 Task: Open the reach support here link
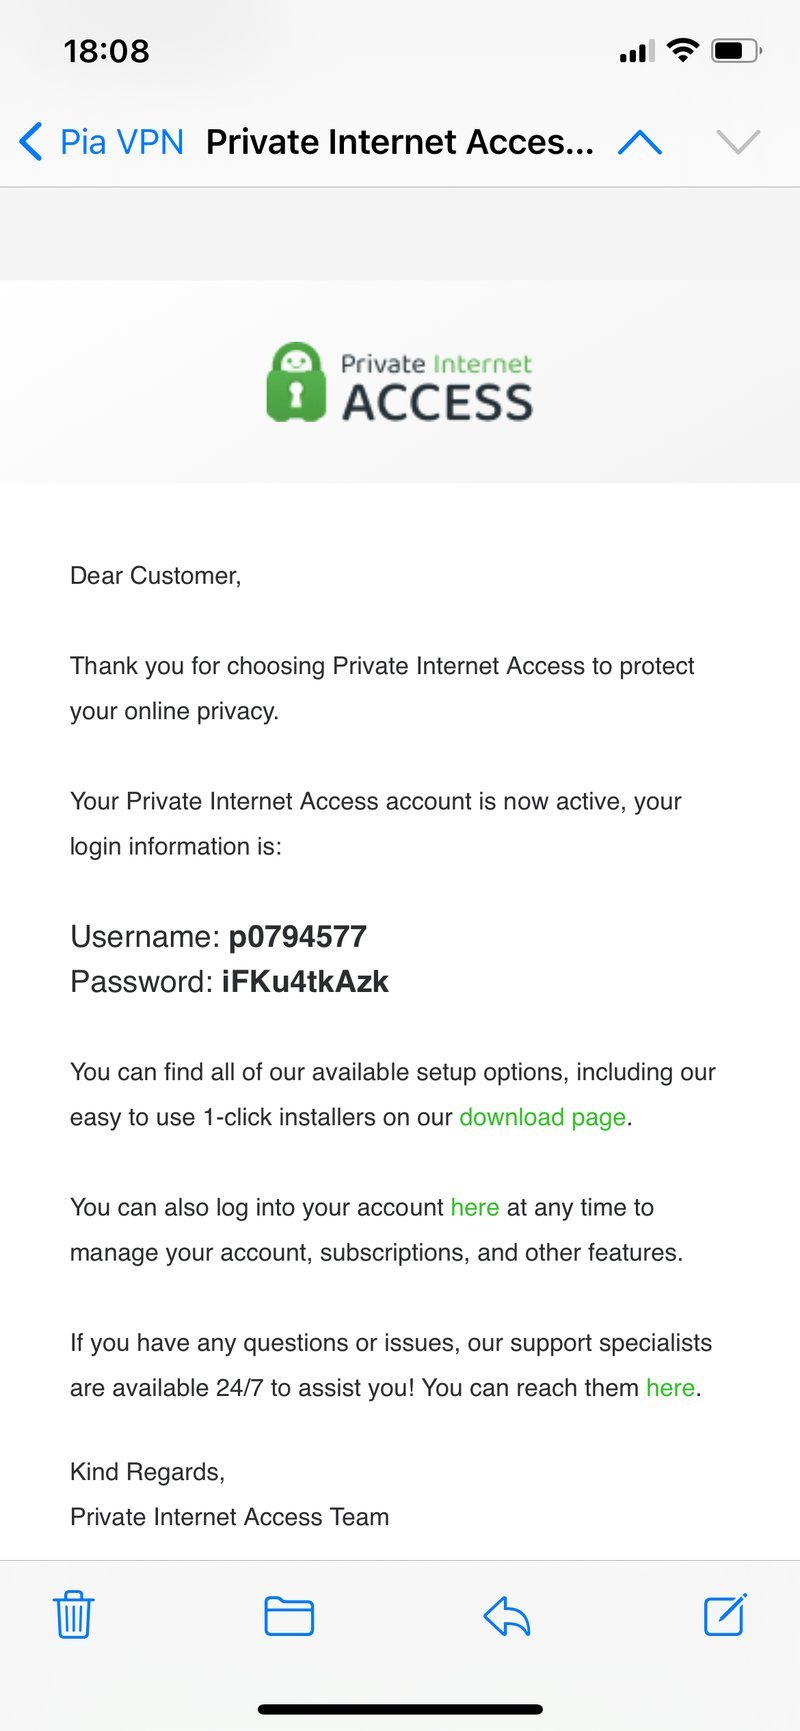(x=670, y=1388)
